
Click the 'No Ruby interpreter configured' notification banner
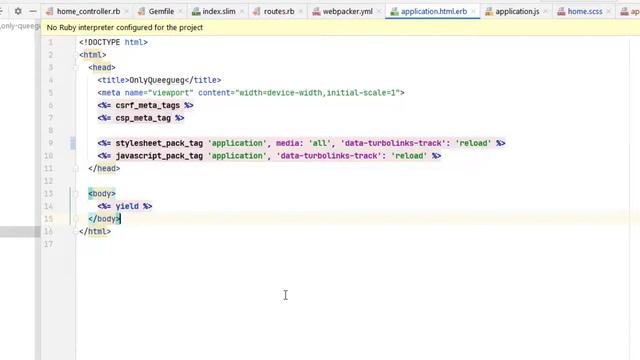coord(340,27)
